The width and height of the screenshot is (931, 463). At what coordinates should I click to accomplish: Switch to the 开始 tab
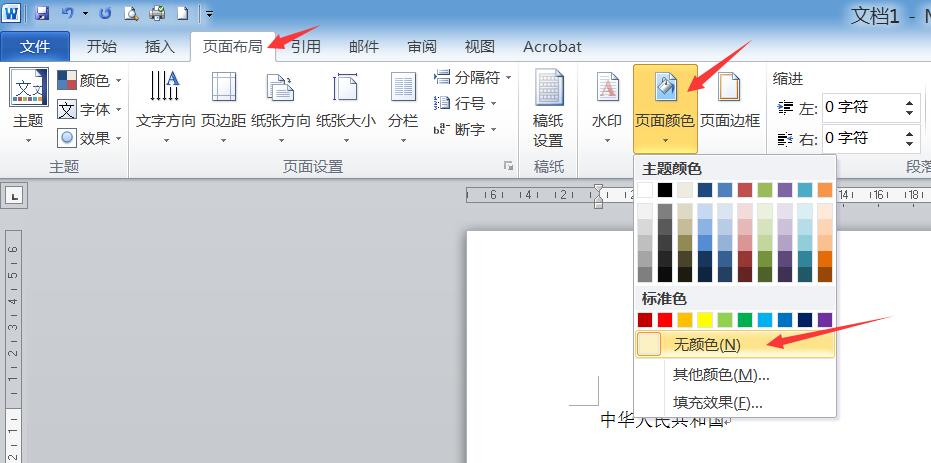(102, 46)
